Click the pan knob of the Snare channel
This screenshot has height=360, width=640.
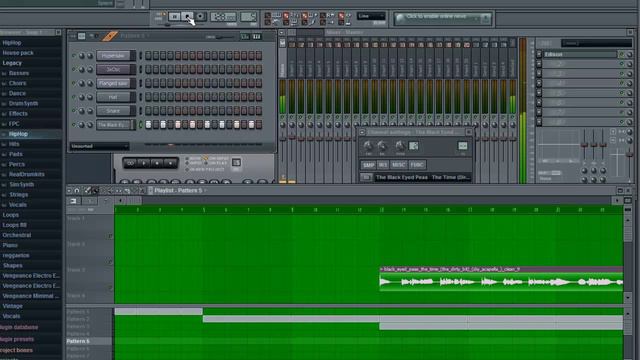coord(82,111)
